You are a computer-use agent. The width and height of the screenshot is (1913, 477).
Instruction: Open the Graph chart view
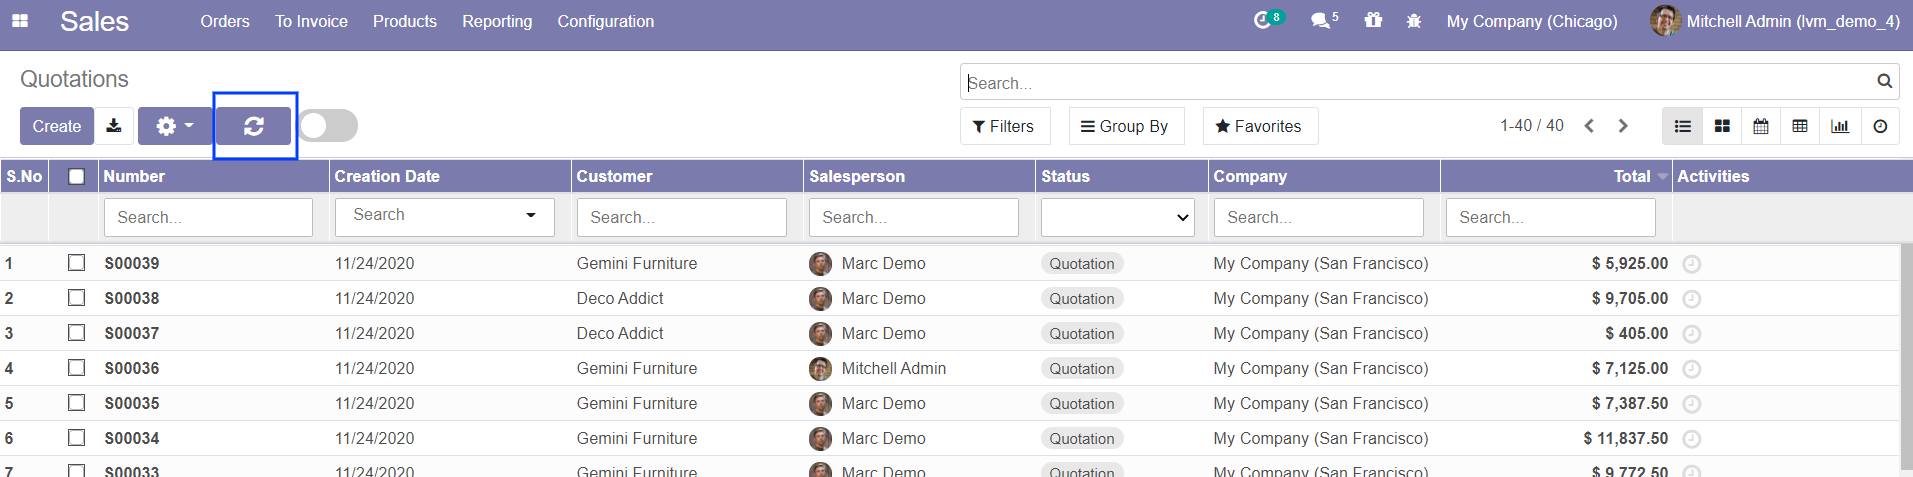[1839, 126]
